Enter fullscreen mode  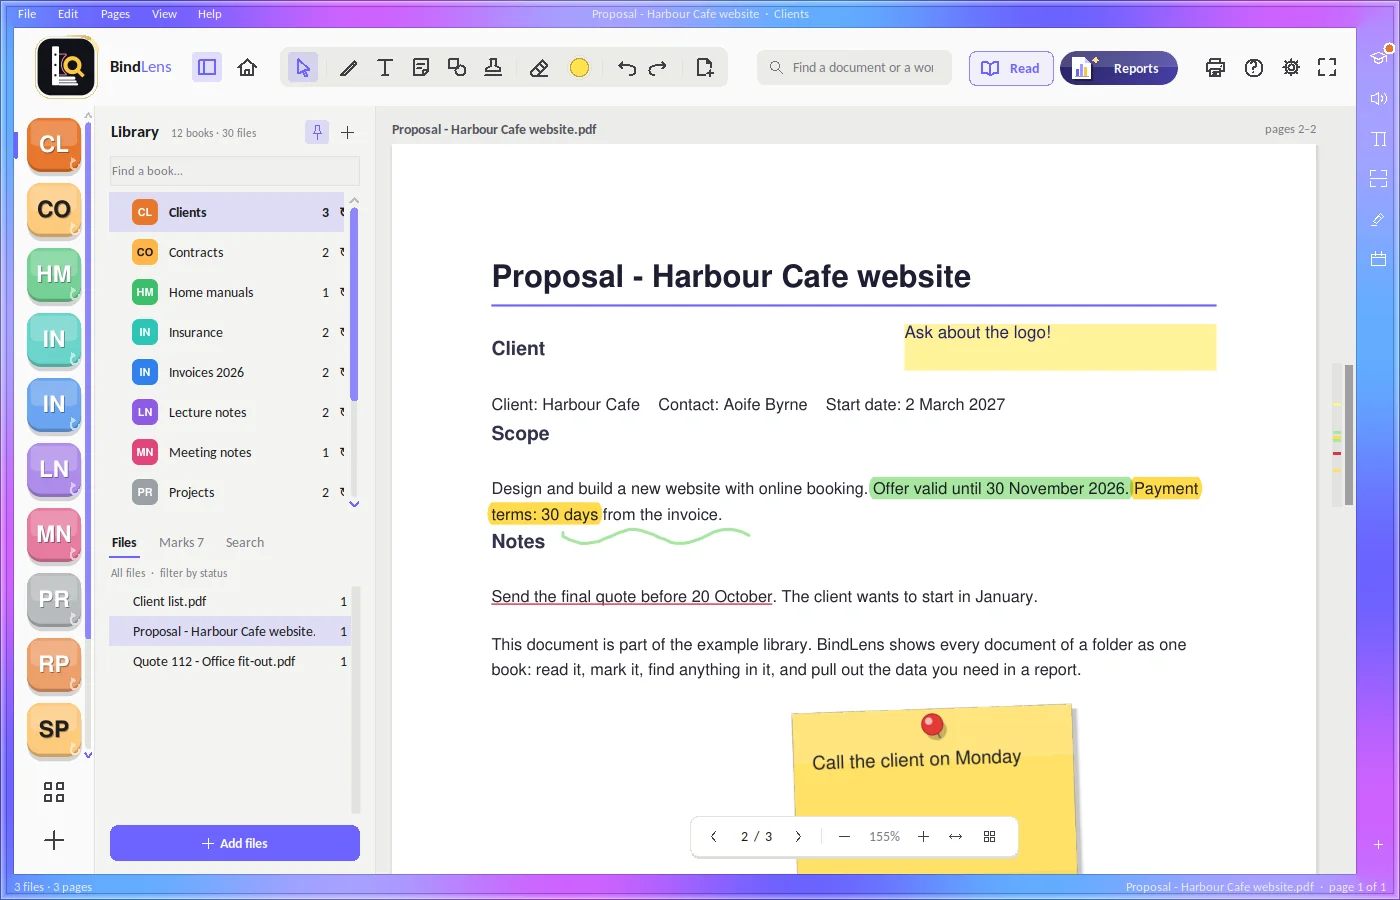(x=1327, y=67)
